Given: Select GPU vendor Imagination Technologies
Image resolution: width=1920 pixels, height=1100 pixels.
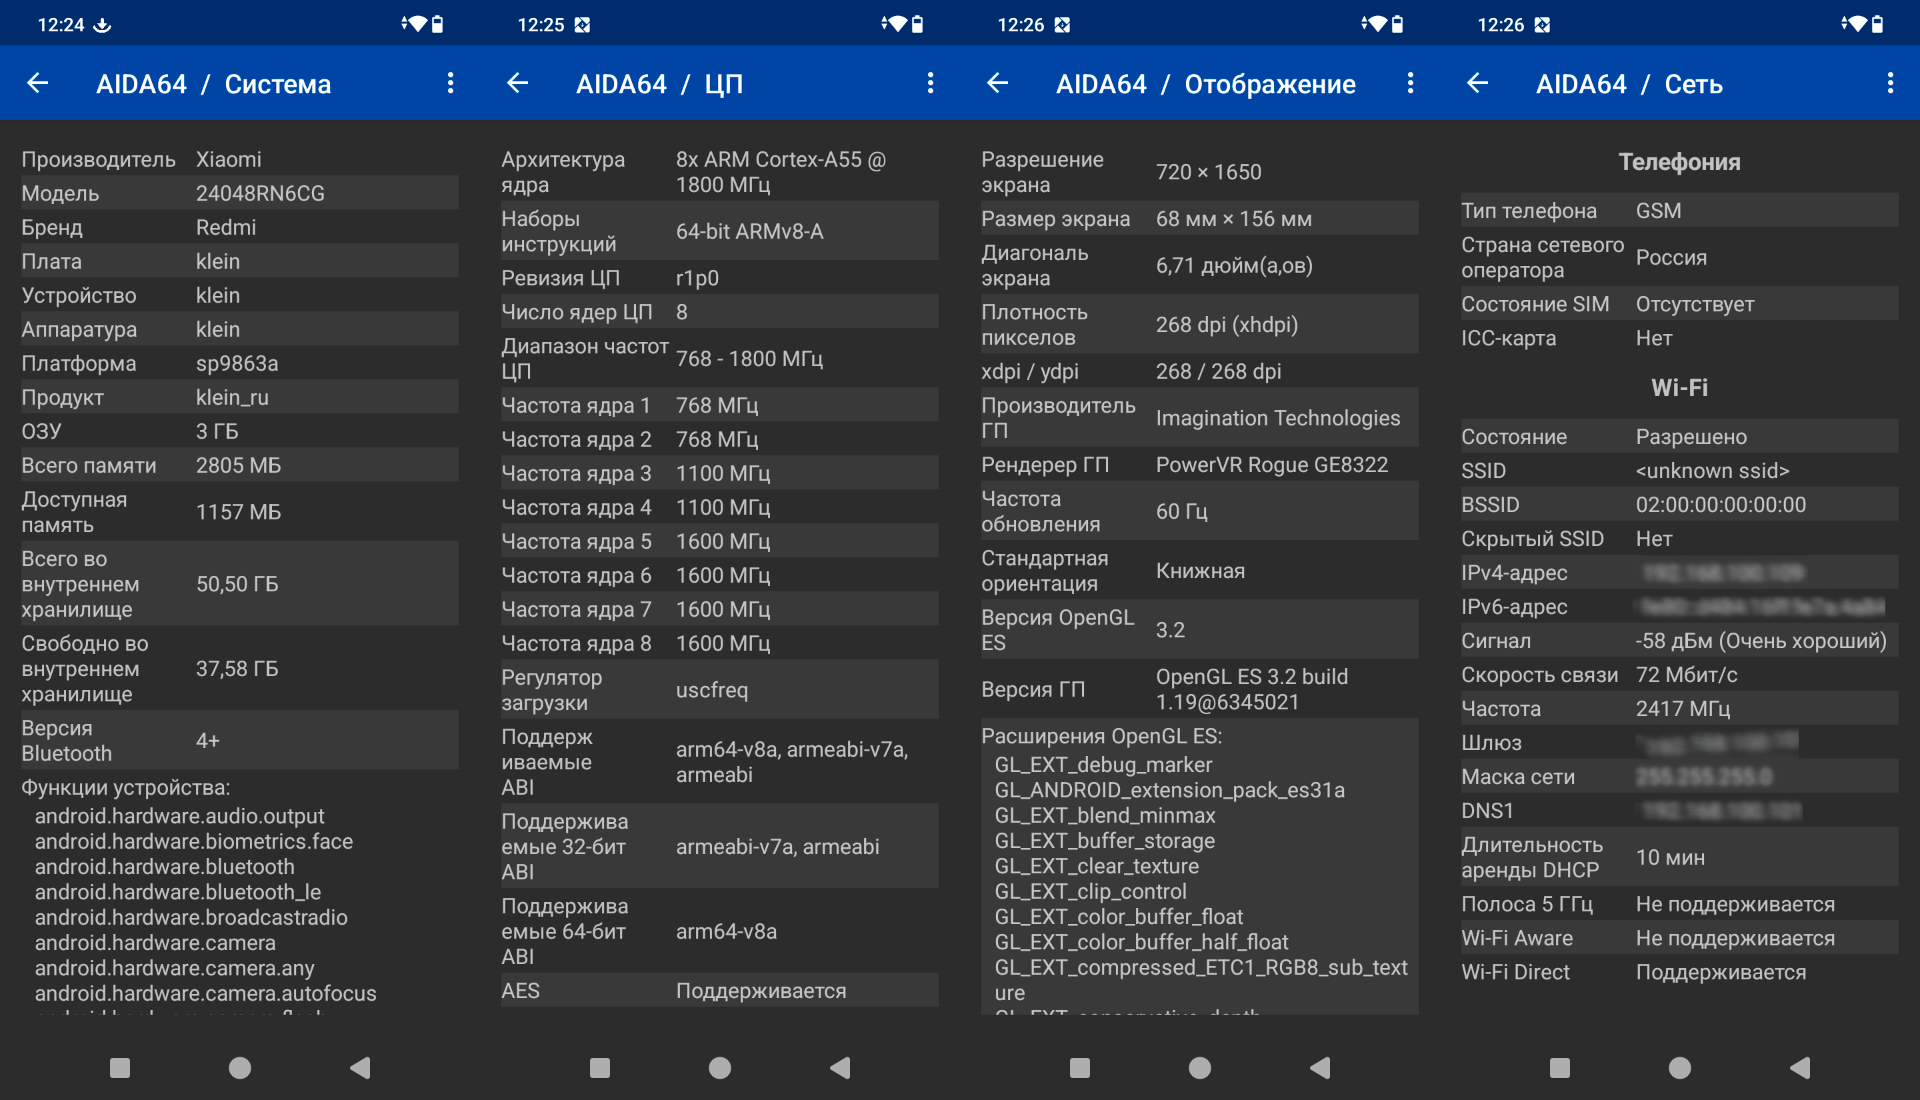Looking at the screenshot, I should pos(1278,418).
